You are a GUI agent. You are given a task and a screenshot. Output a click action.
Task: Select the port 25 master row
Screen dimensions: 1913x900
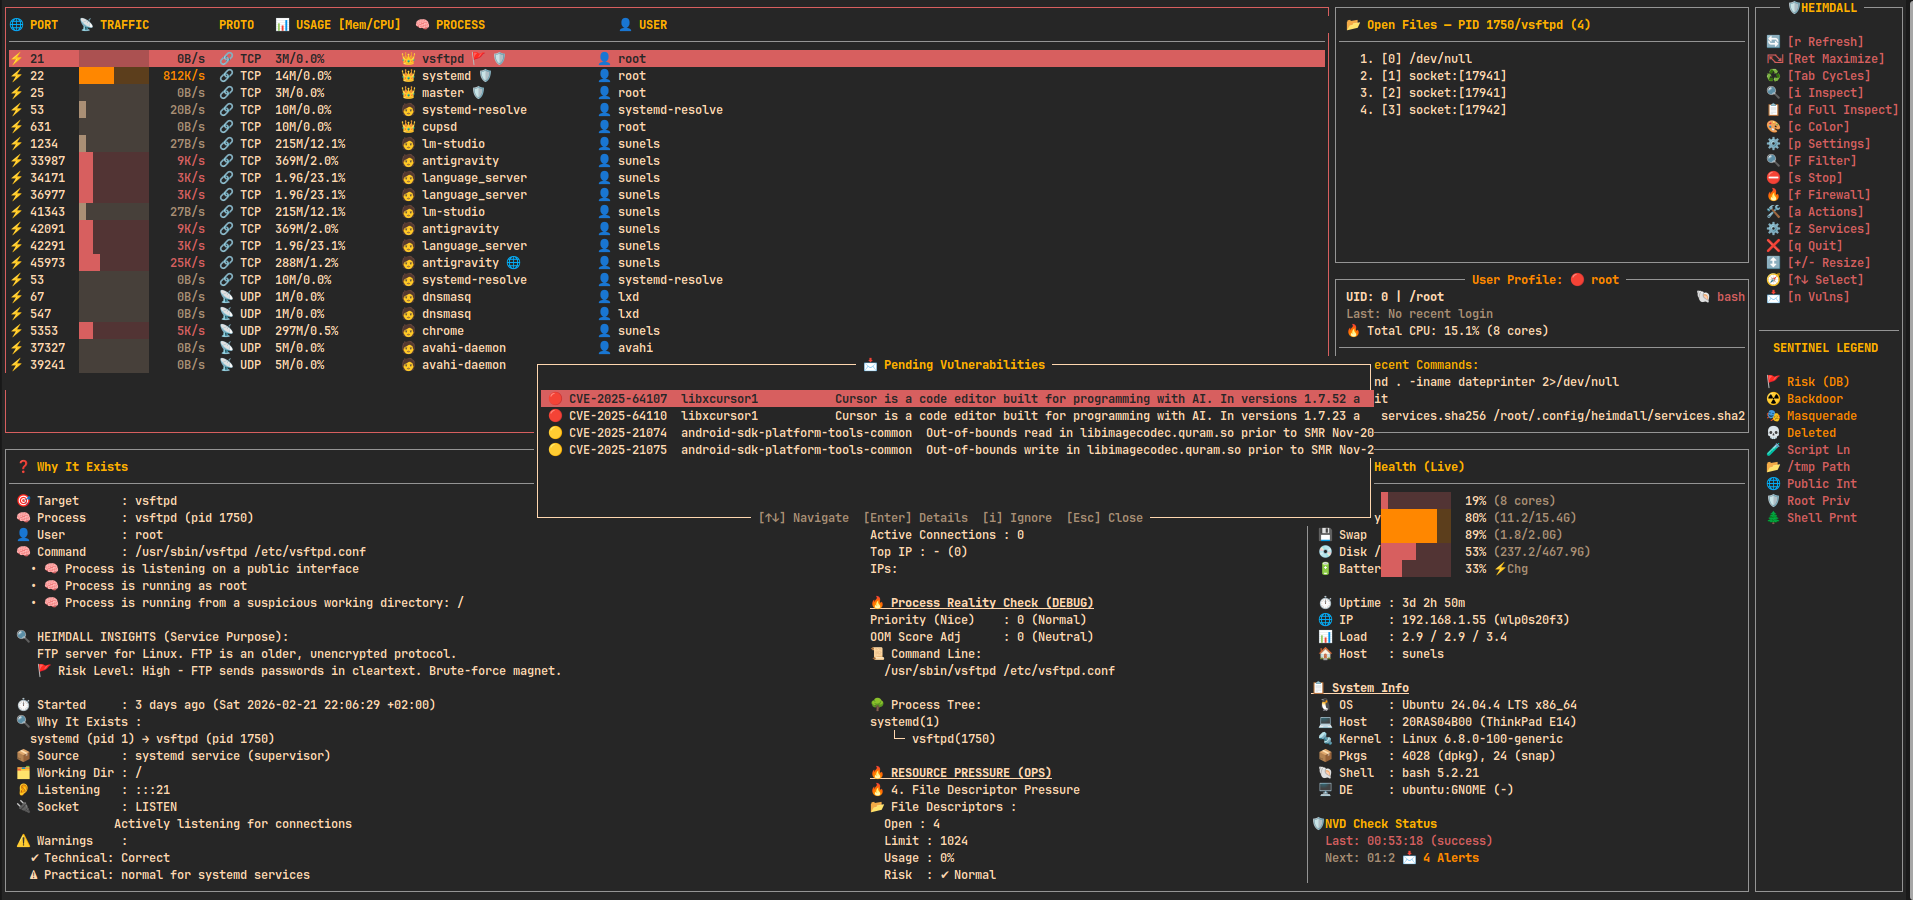click(x=667, y=93)
